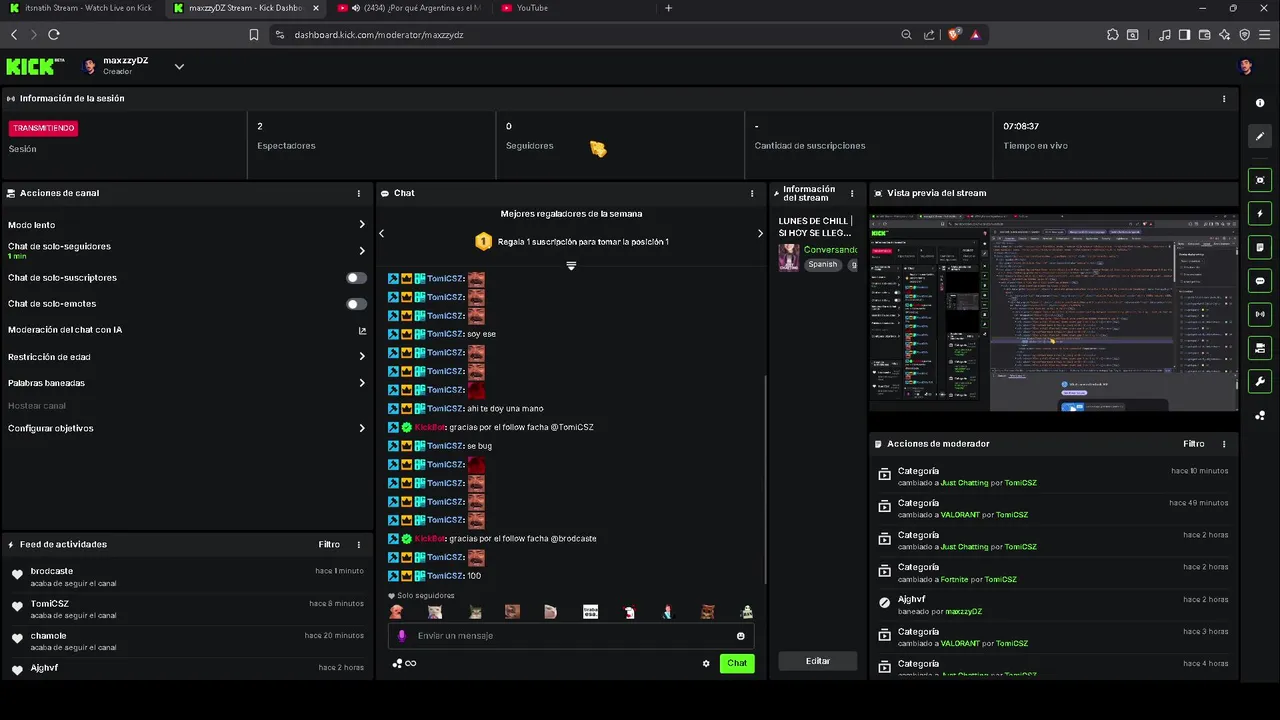Go to next top gifters slide
1280x720 pixels.
pos(760,233)
